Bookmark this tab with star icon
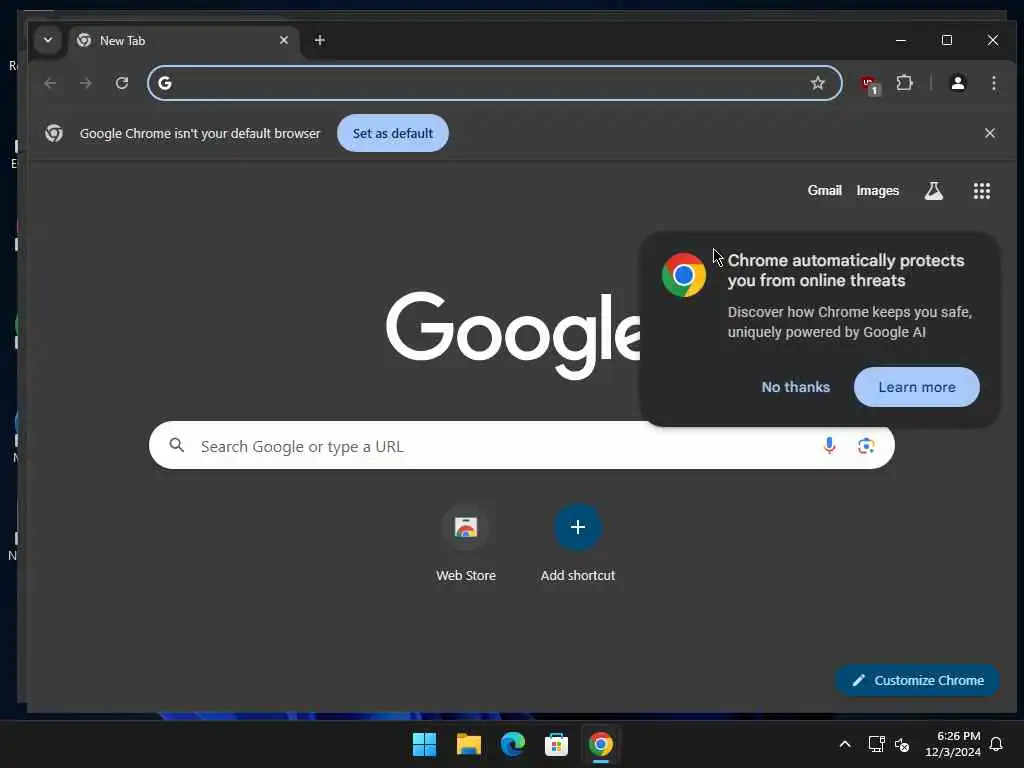The width and height of the screenshot is (1024, 768). (818, 83)
